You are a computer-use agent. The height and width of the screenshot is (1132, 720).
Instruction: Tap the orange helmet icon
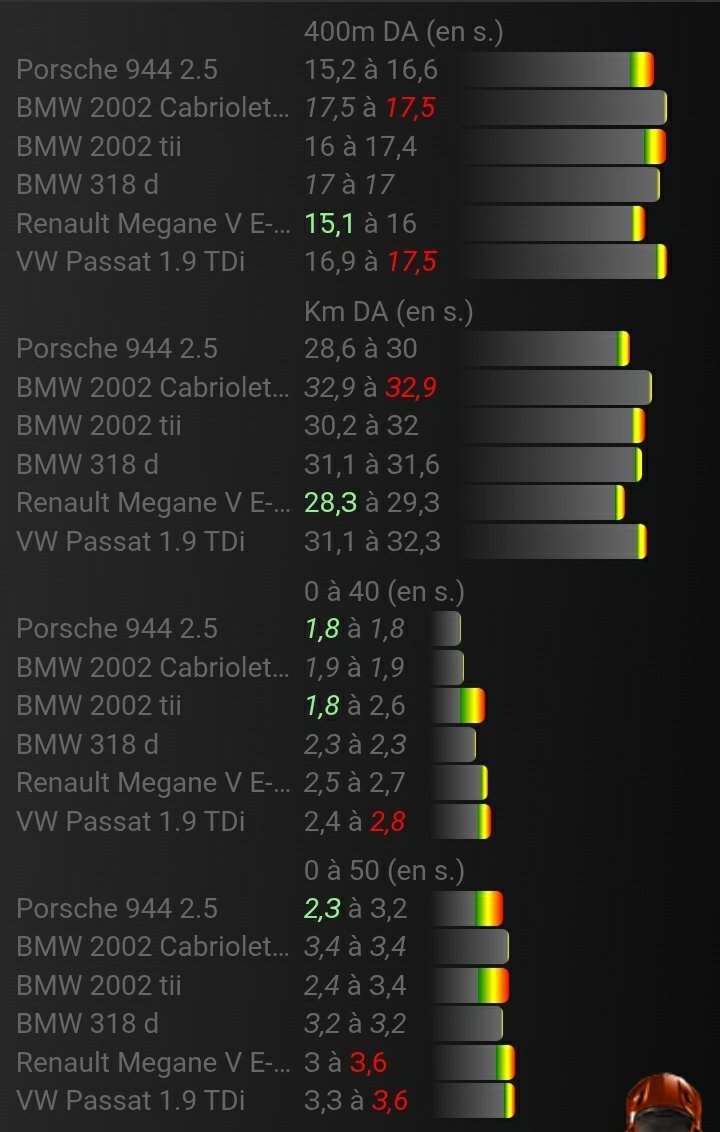point(664,1102)
